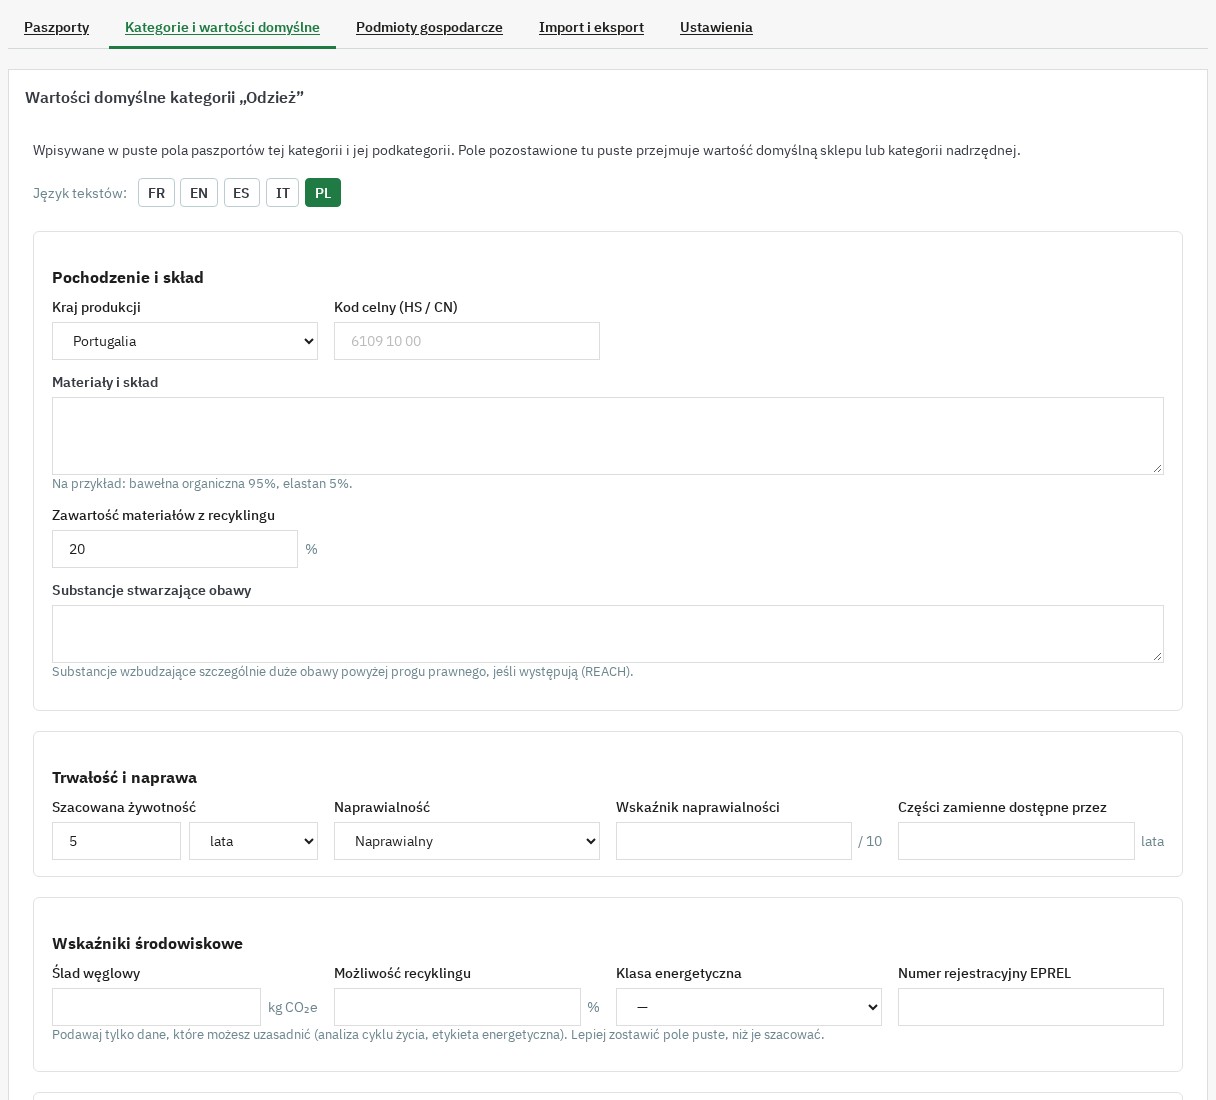Image resolution: width=1216 pixels, height=1100 pixels.
Task: Open the Podmioty gospodarcze tab
Action: [x=429, y=27]
